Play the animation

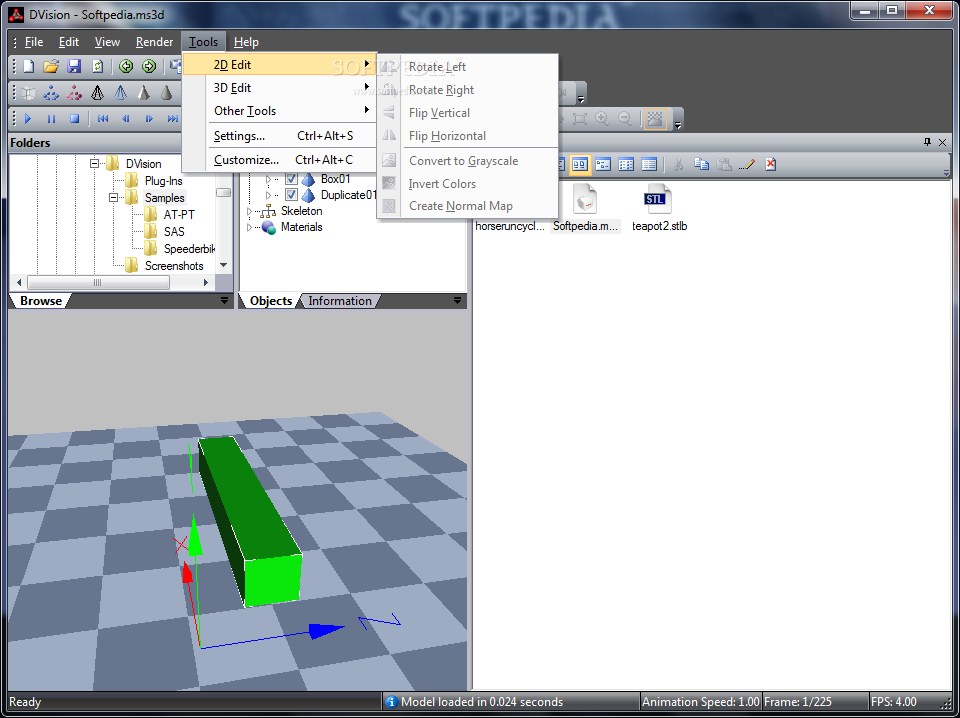pos(28,119)
